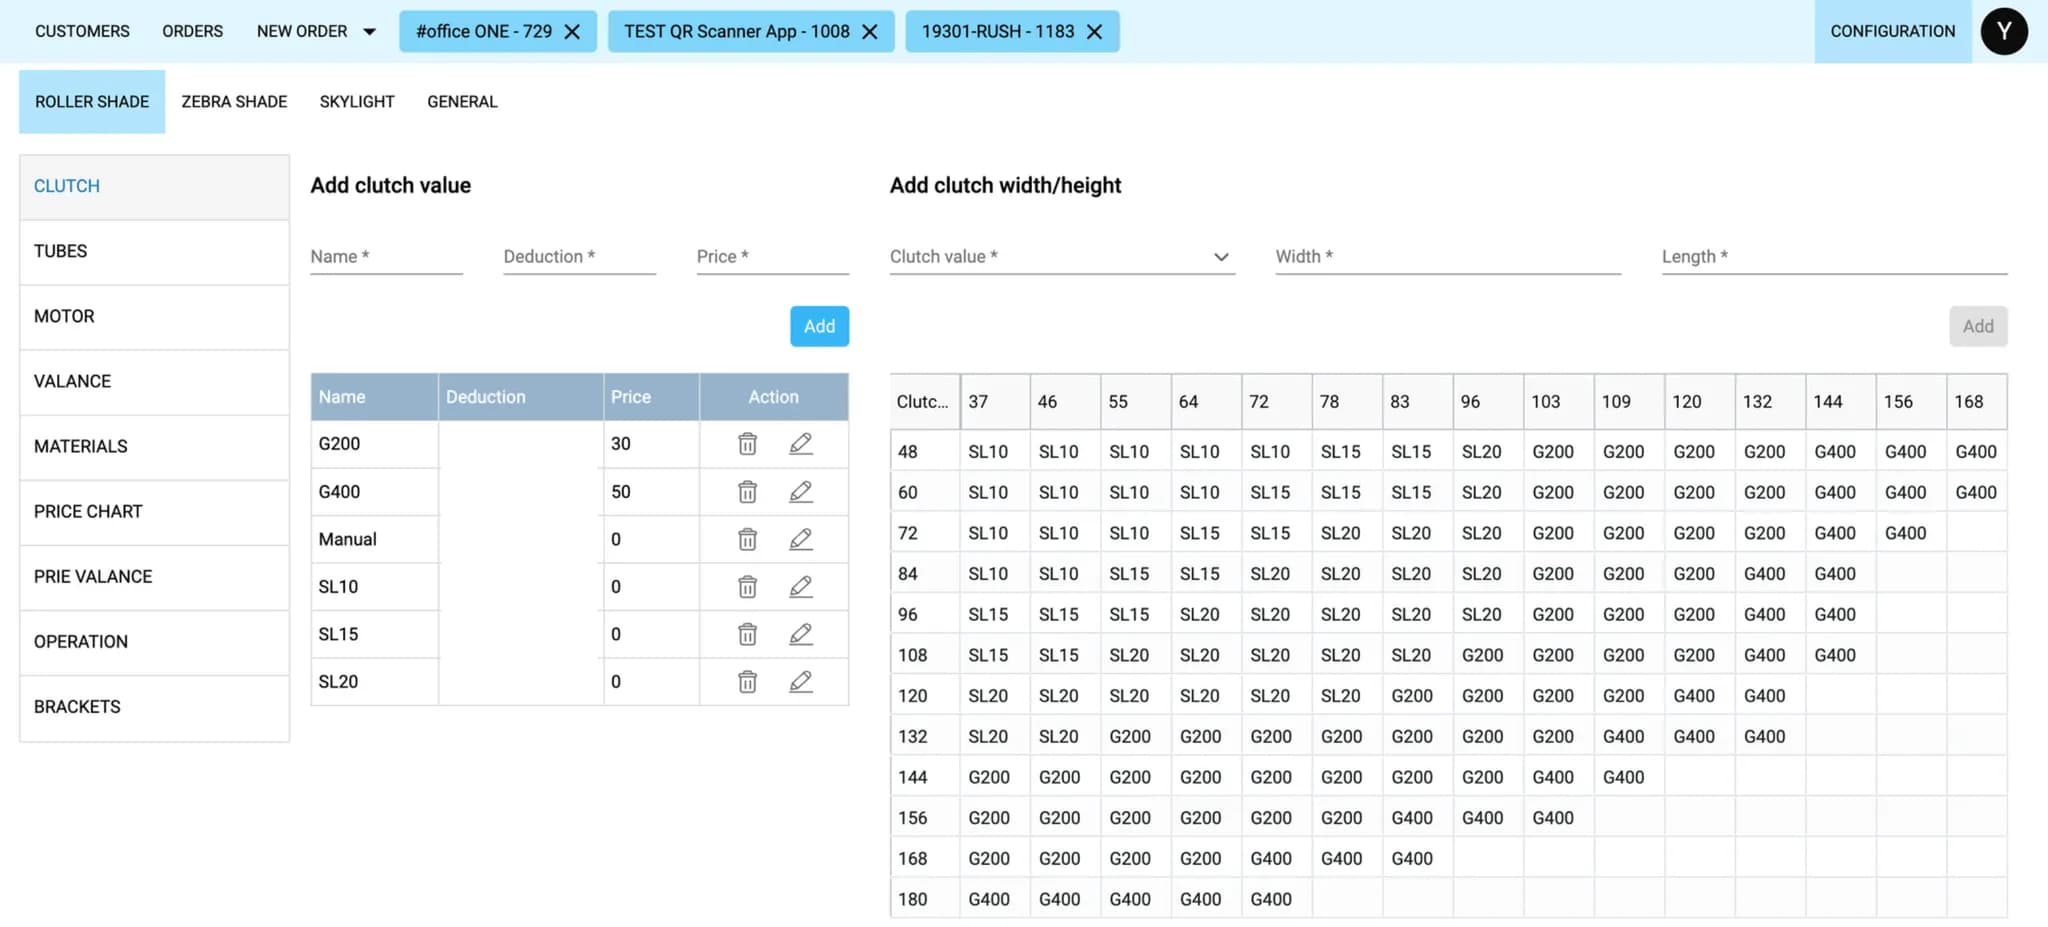Delete the SL20 clutch value
This screenshot has width=2048, height=927.
pos(747,682)
